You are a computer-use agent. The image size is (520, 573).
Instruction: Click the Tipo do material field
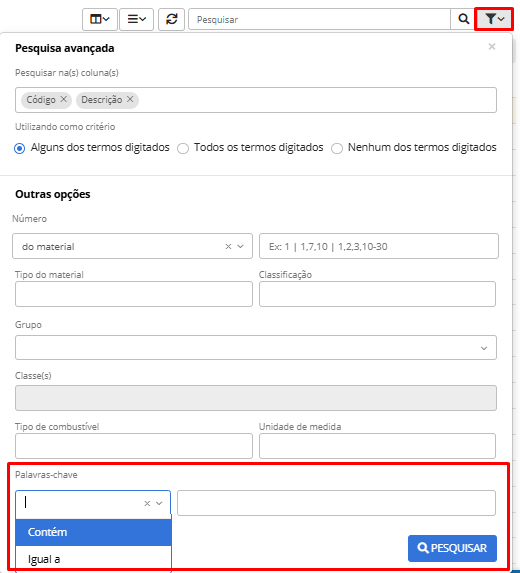click(134, 294)
